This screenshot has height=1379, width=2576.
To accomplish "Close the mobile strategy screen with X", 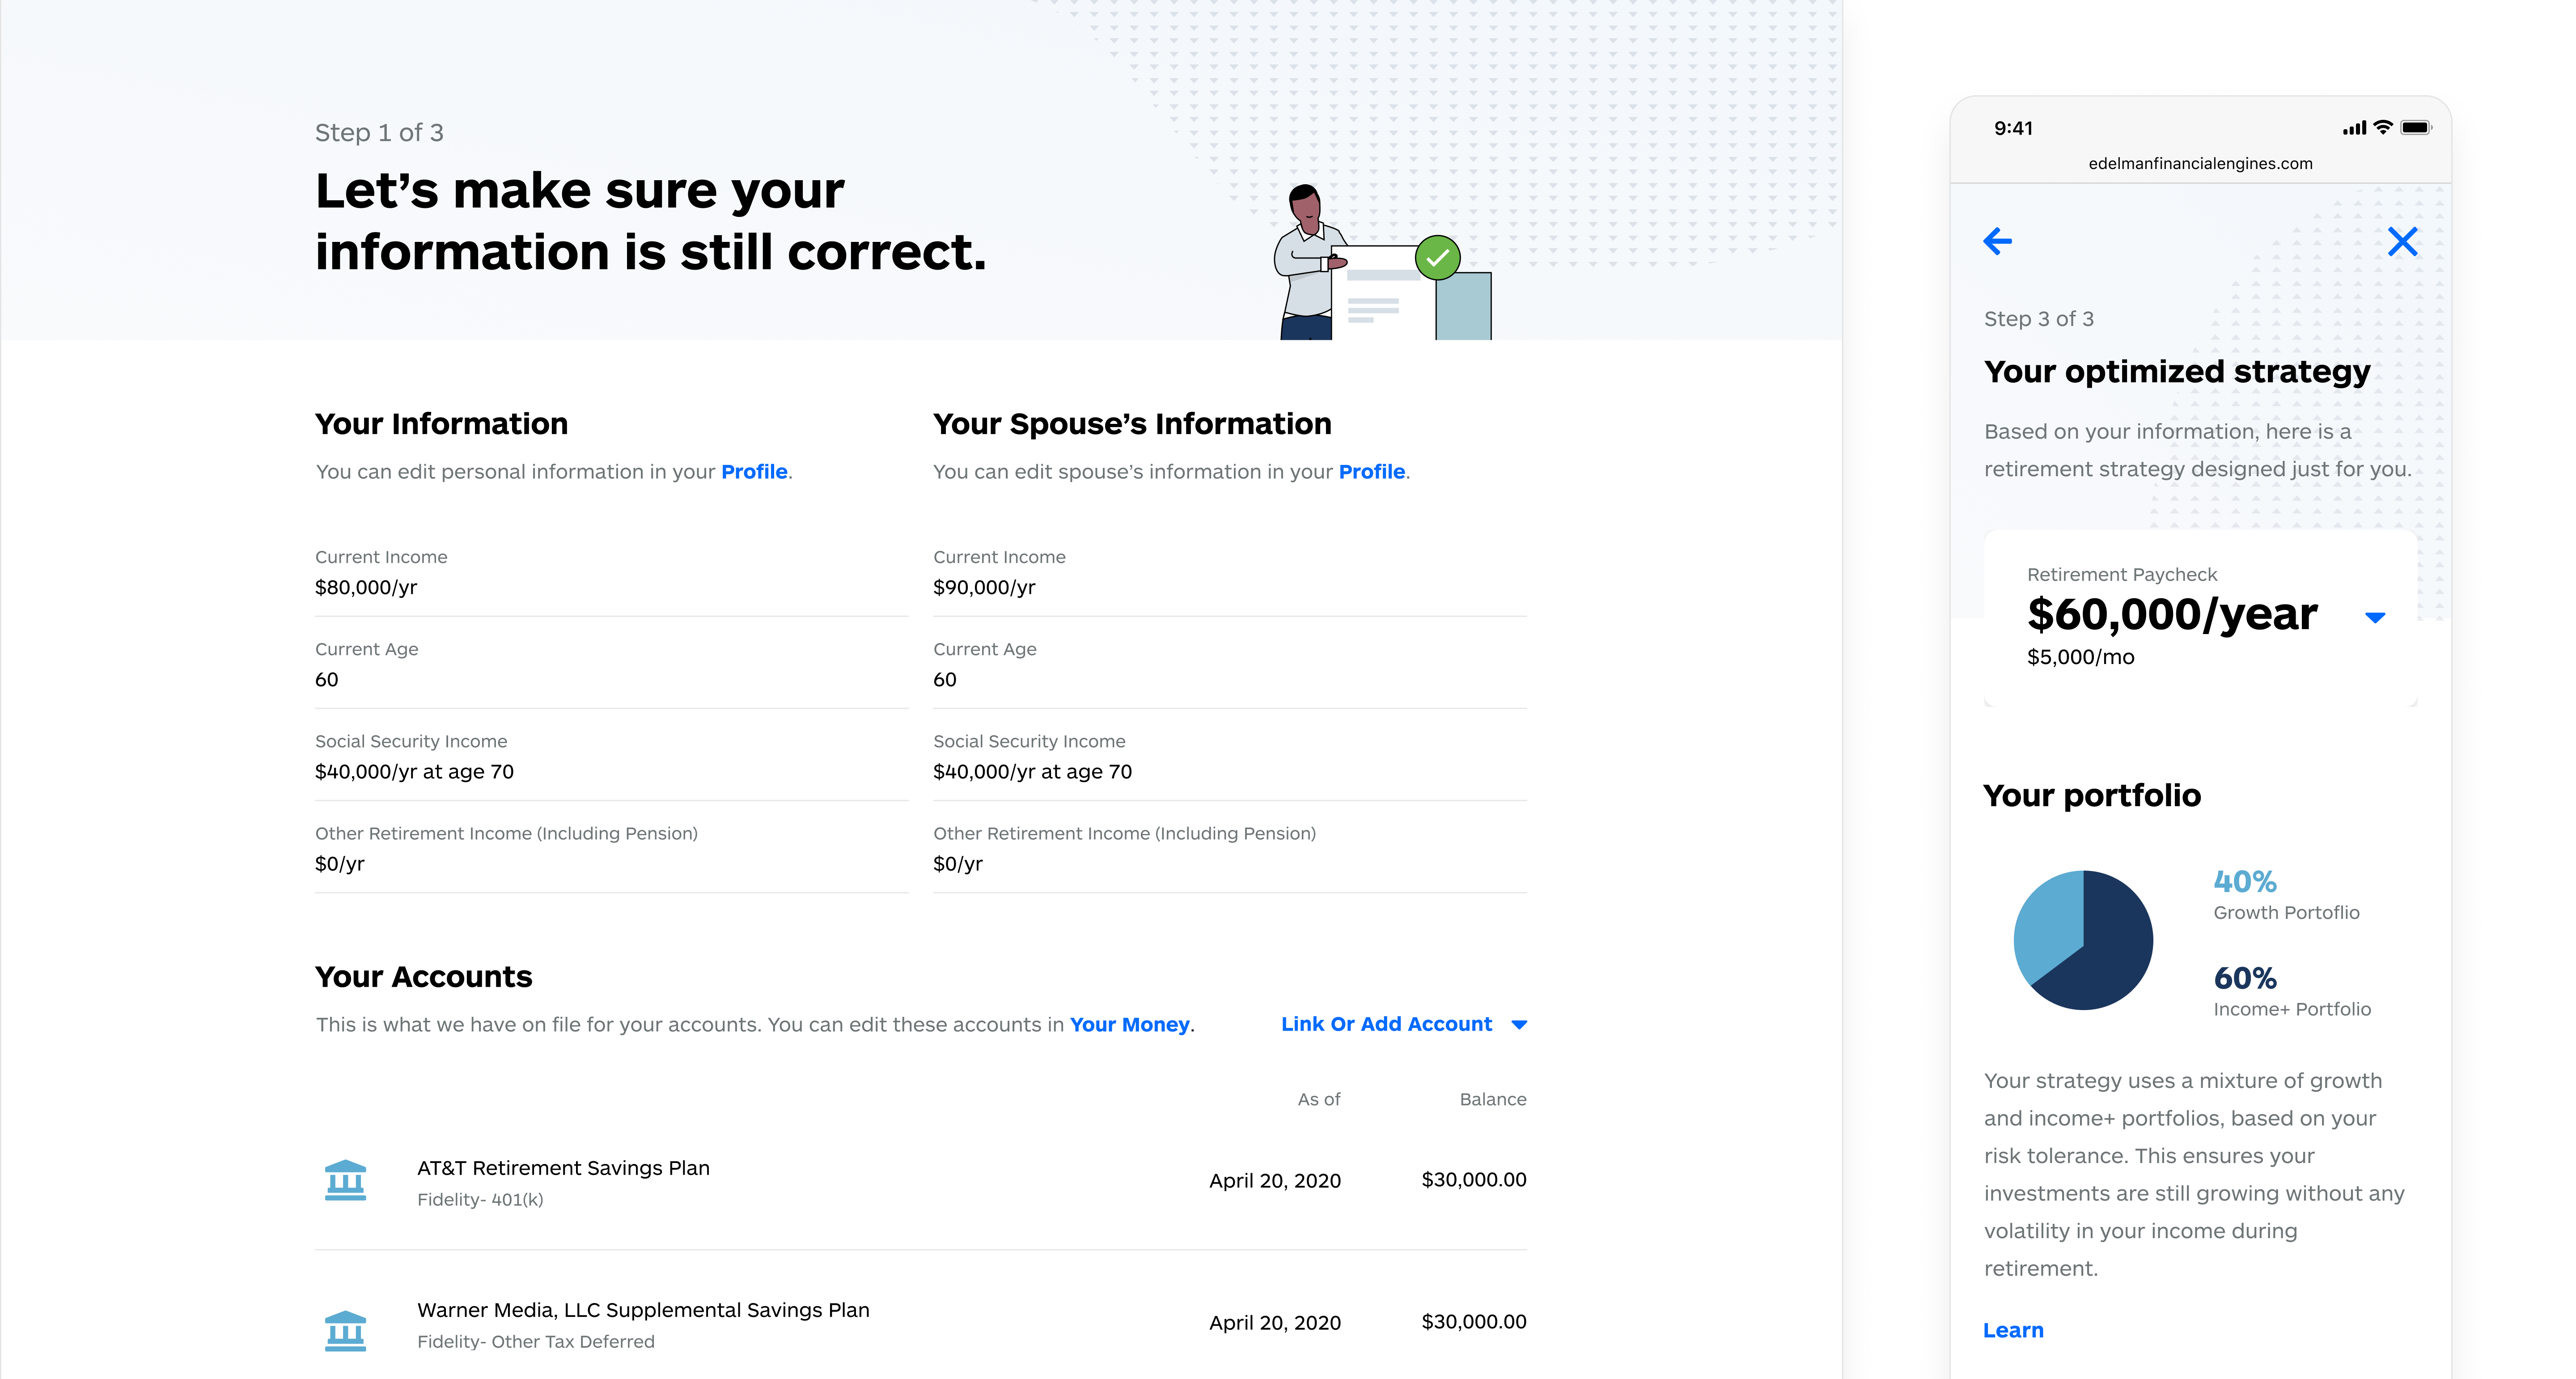I will tap(2402, 241).
